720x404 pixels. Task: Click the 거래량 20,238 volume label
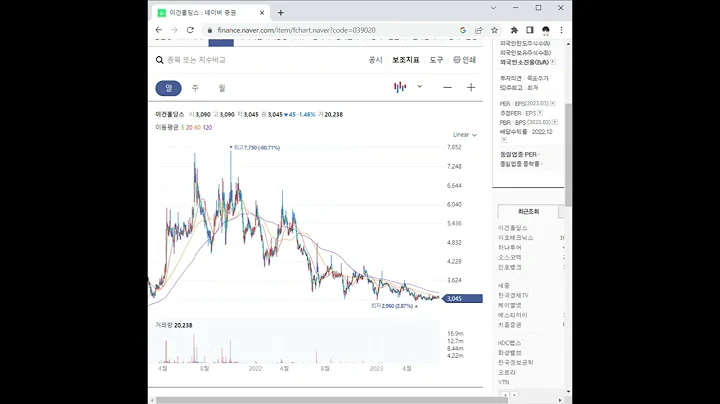[174, 325]
